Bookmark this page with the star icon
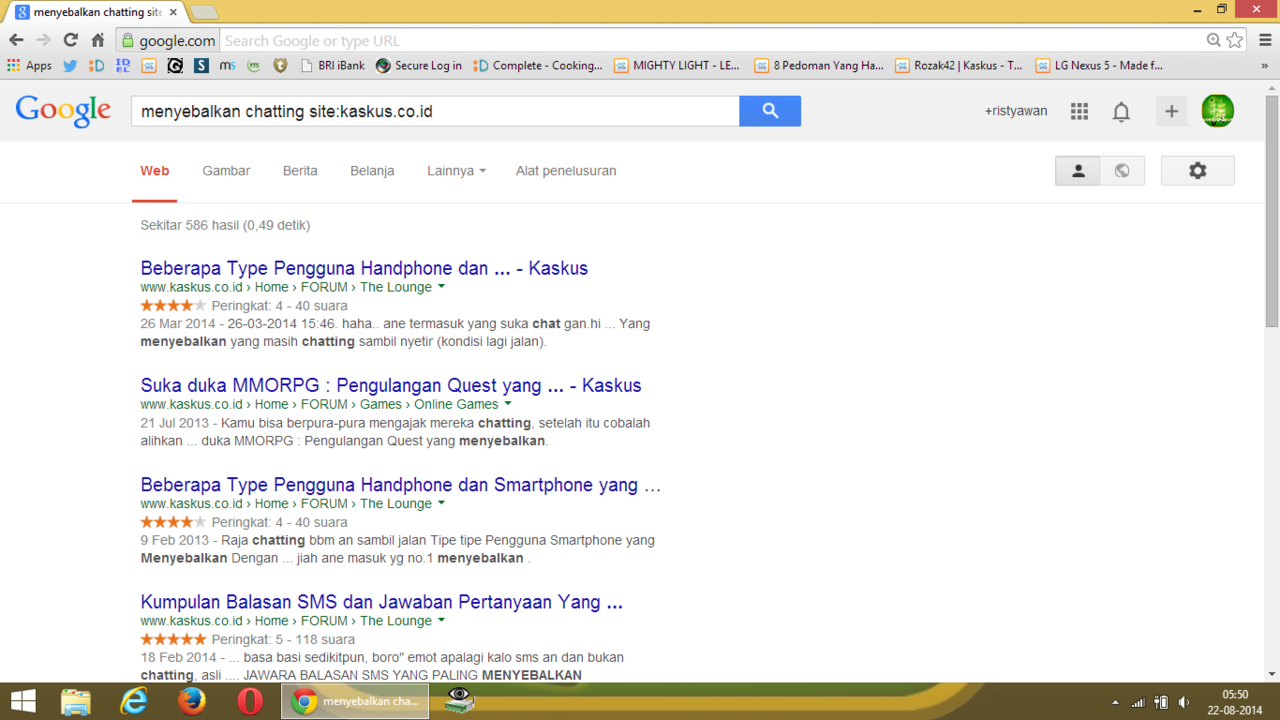Screen dimensions: 1280x720 click(x=1235, y=40)
